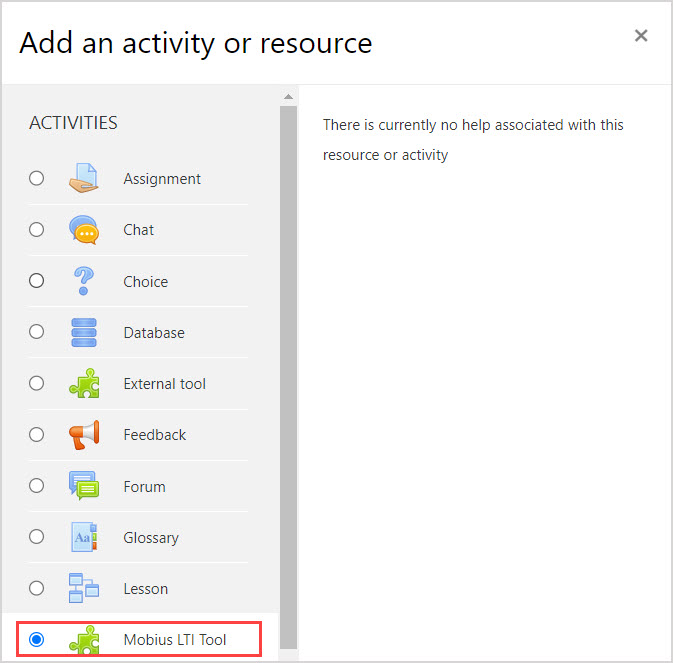
Task: Select the Choice radio button
Action: (36, 281)
